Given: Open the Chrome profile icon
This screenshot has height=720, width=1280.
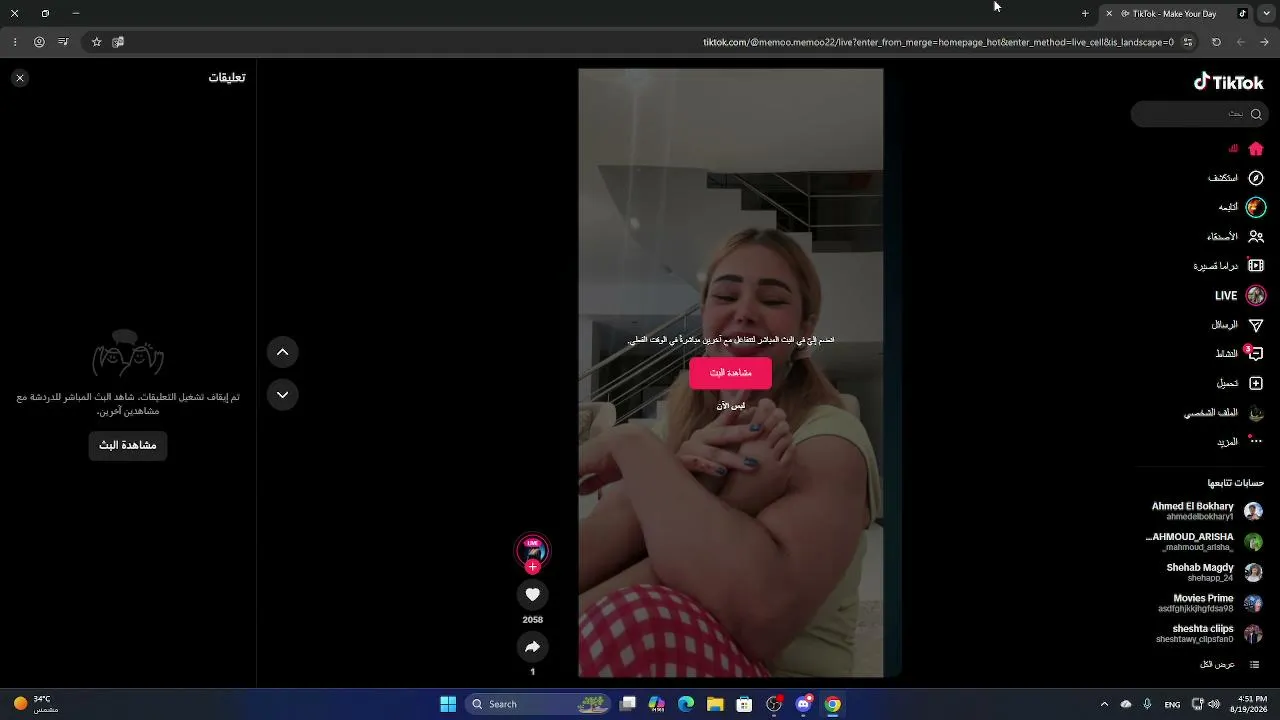Looking at the screenshot, I should tap(39, 42).
